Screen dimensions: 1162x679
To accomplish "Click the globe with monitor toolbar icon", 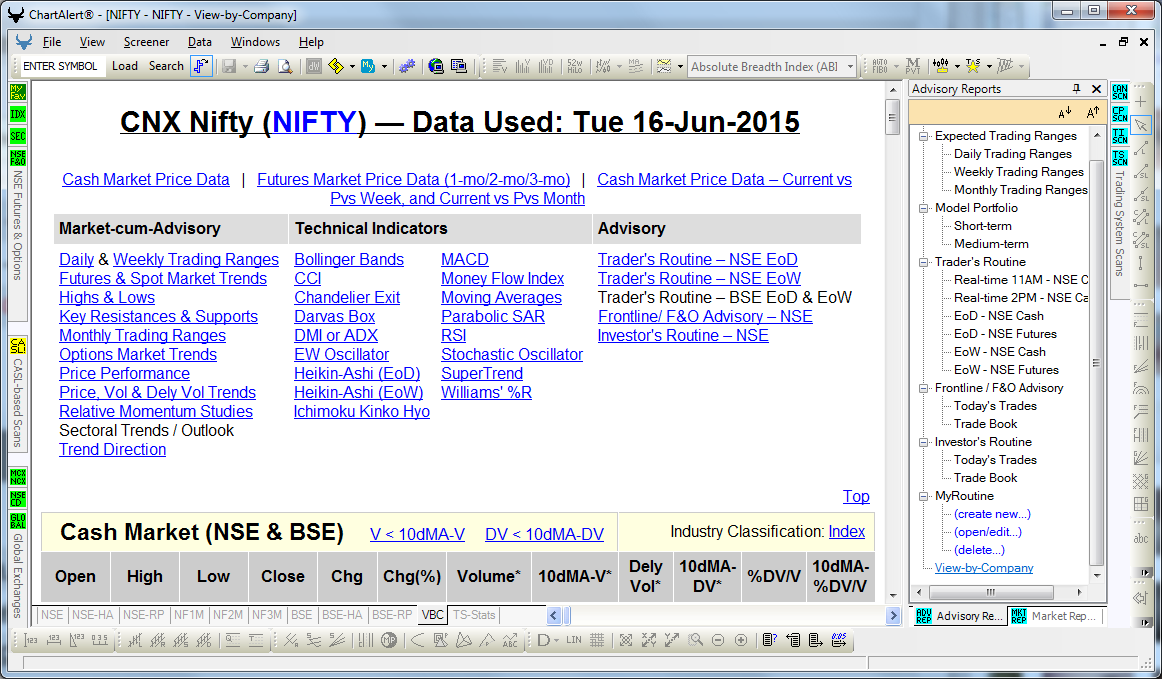I will 436,67.
